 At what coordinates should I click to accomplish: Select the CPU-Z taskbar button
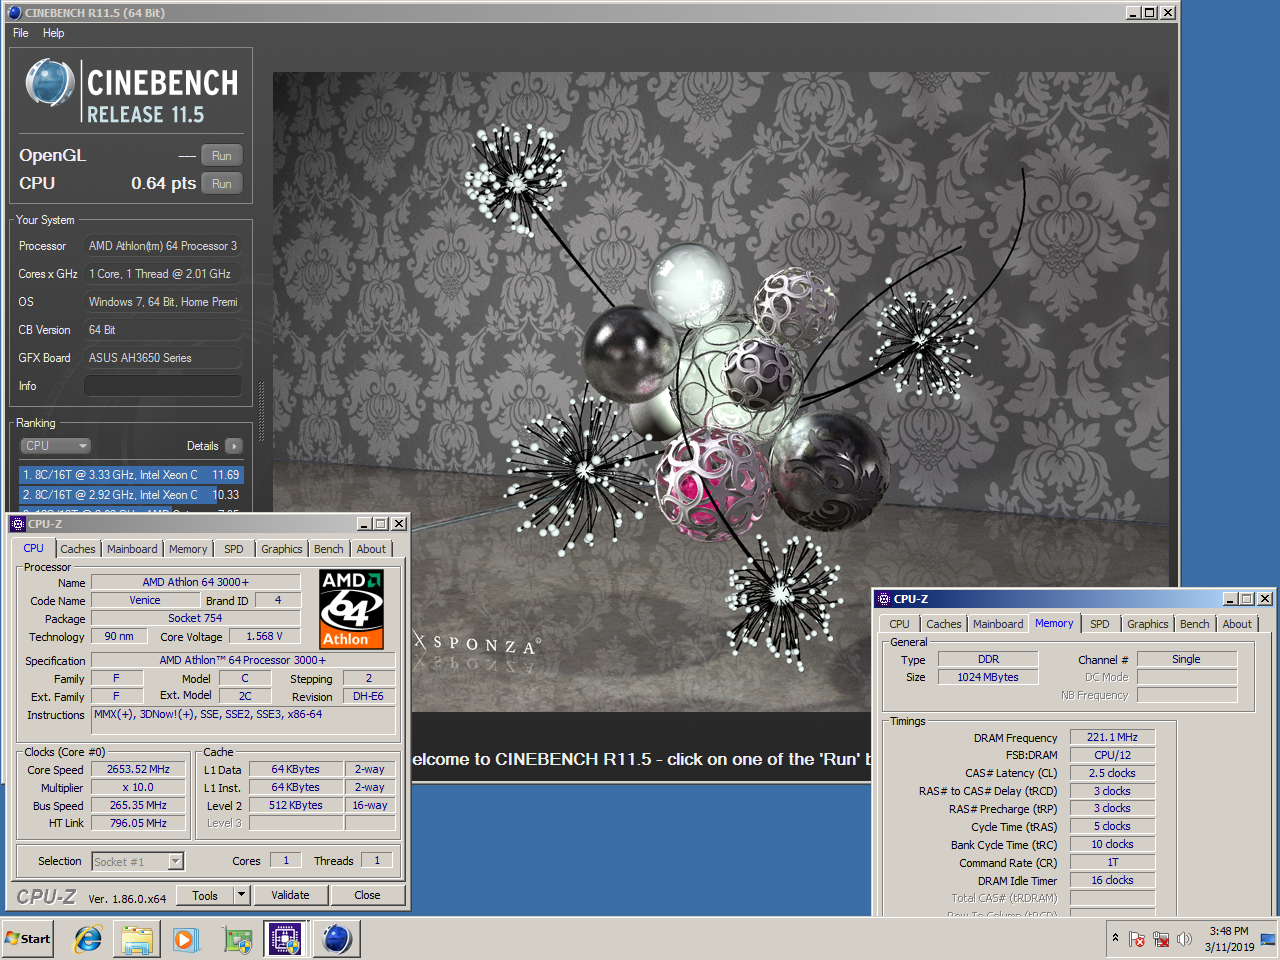(x=285, y=939)
